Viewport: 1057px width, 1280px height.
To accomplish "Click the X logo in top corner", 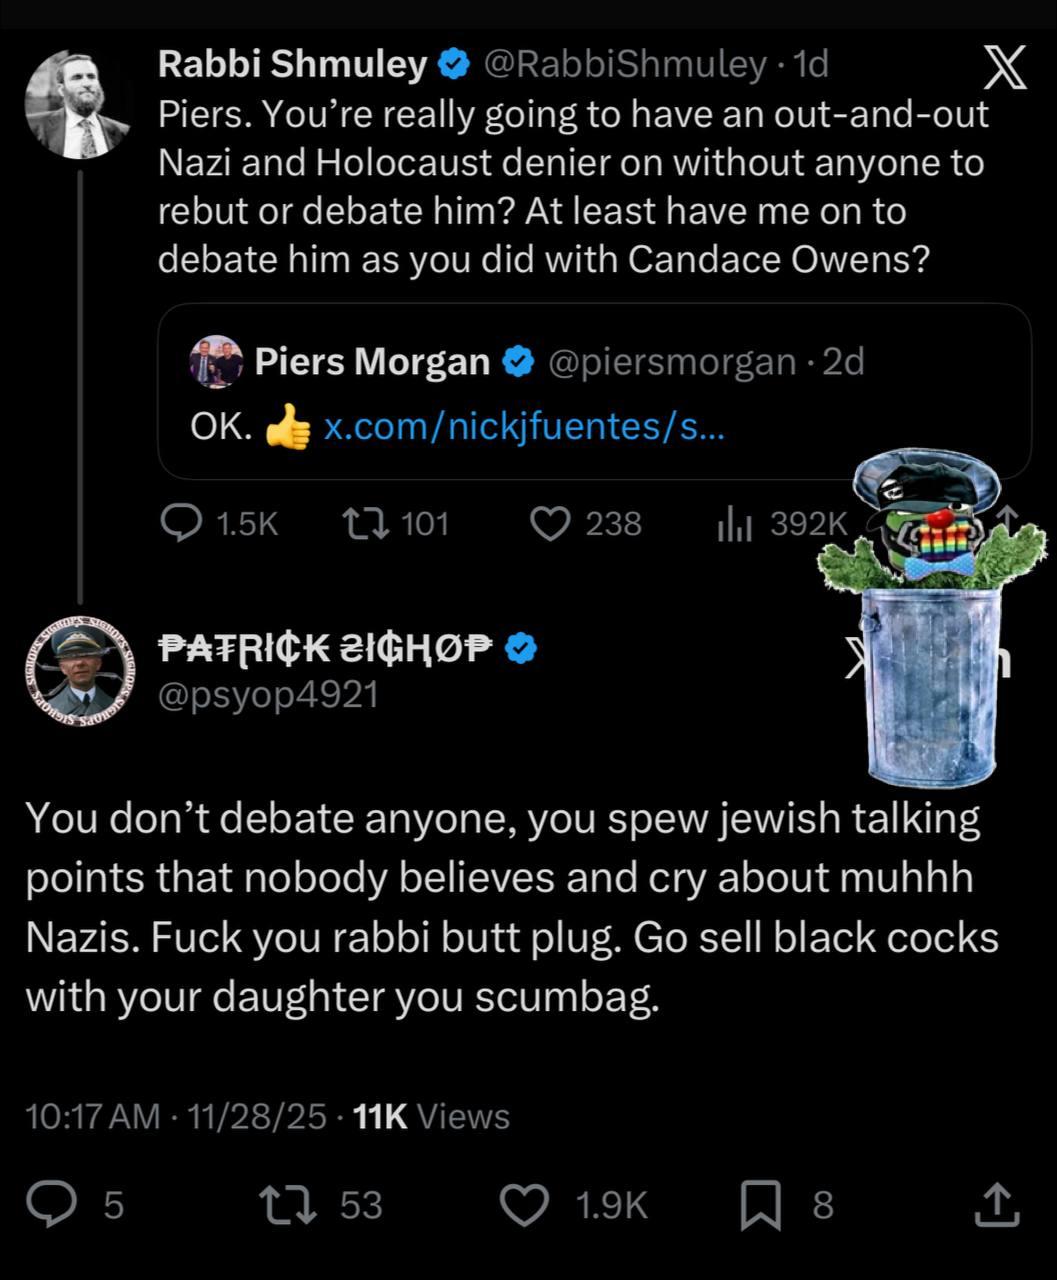I will 1004,68.
